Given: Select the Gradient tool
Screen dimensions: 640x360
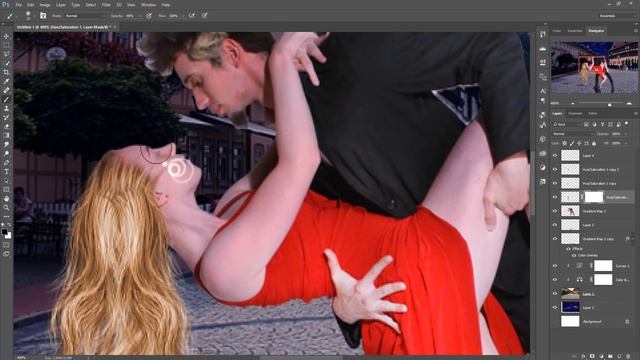Looking at the screenshot, I should pos(6,135).
